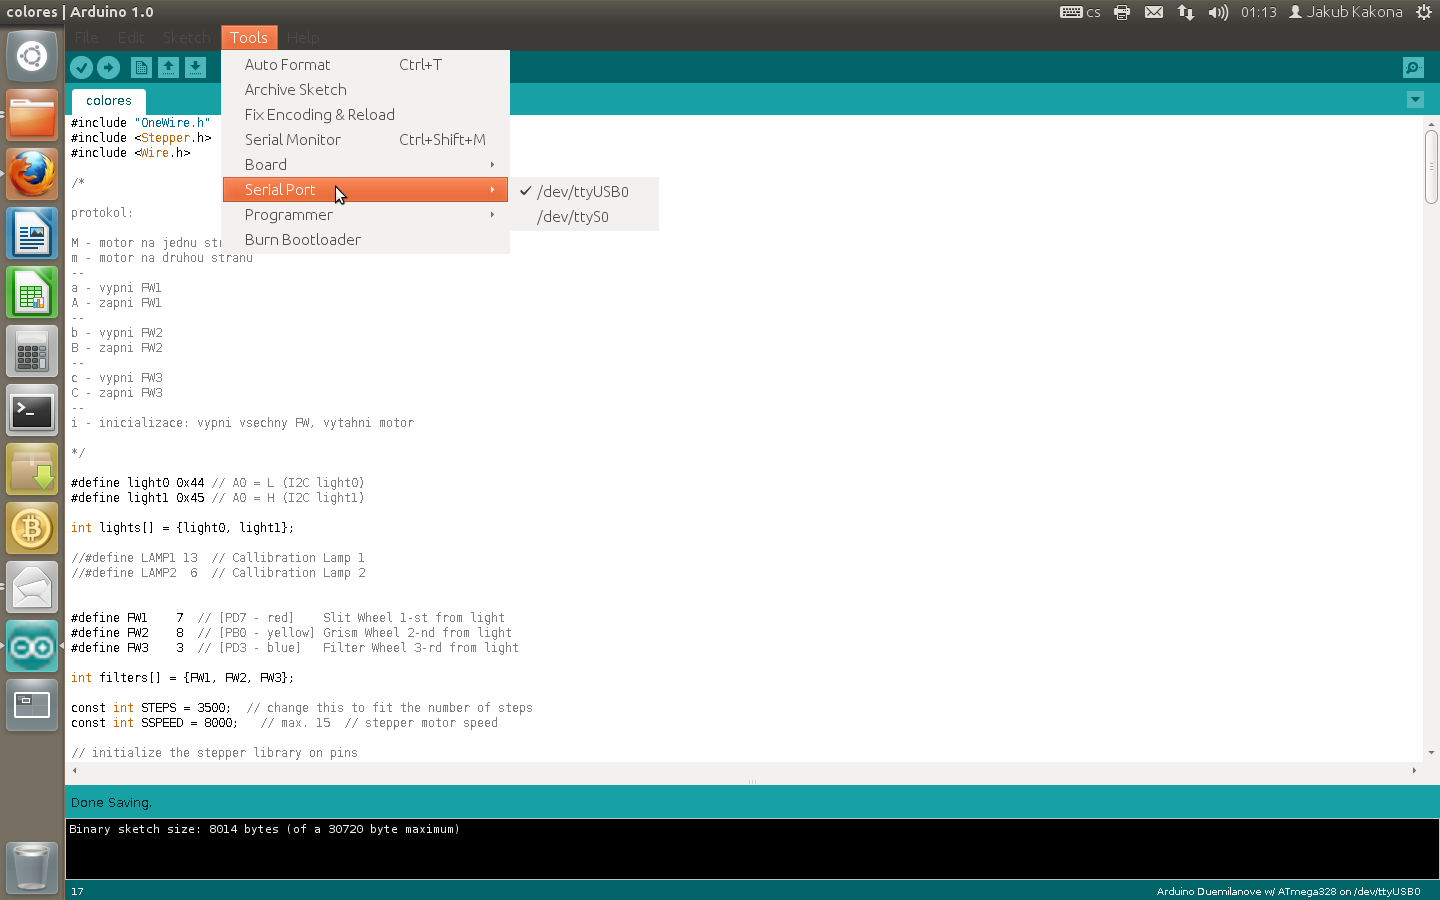
Task: Choose the /dev/ttyS0 serial port
Action: [x=572, y=217]
